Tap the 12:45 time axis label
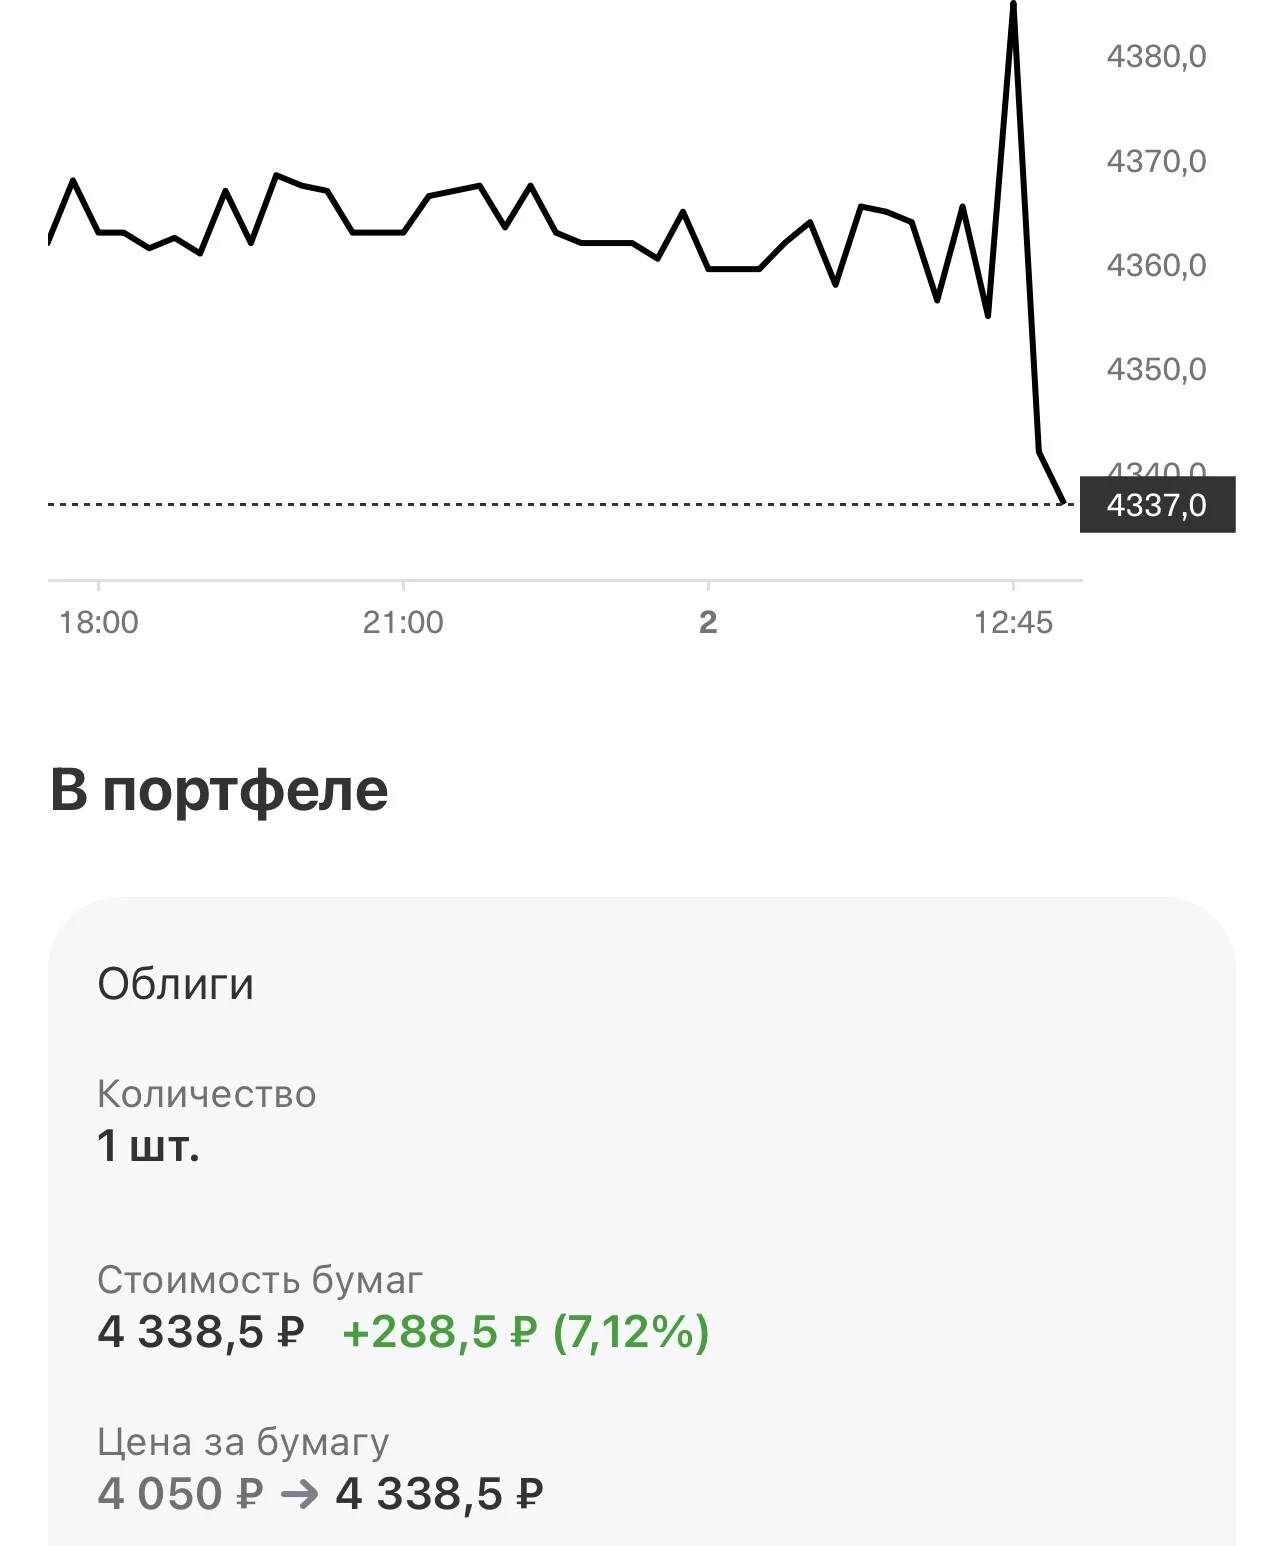This screenshot has height=1546, width=1277. [x=1013, y=622]
